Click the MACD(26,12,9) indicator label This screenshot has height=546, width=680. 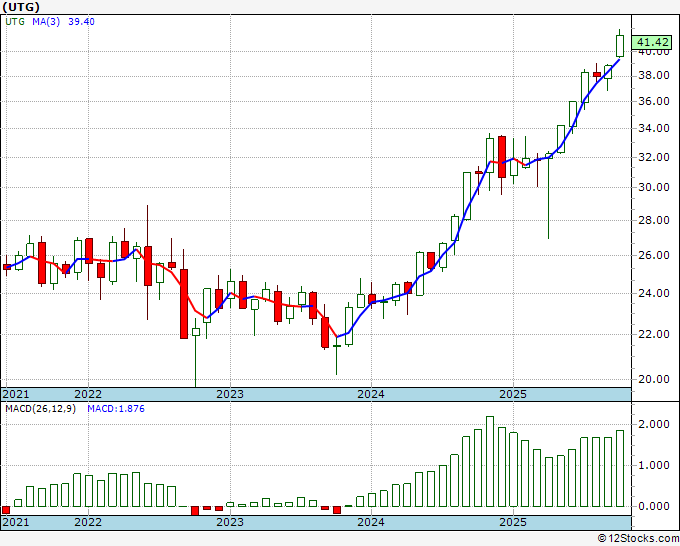[40, 409]
